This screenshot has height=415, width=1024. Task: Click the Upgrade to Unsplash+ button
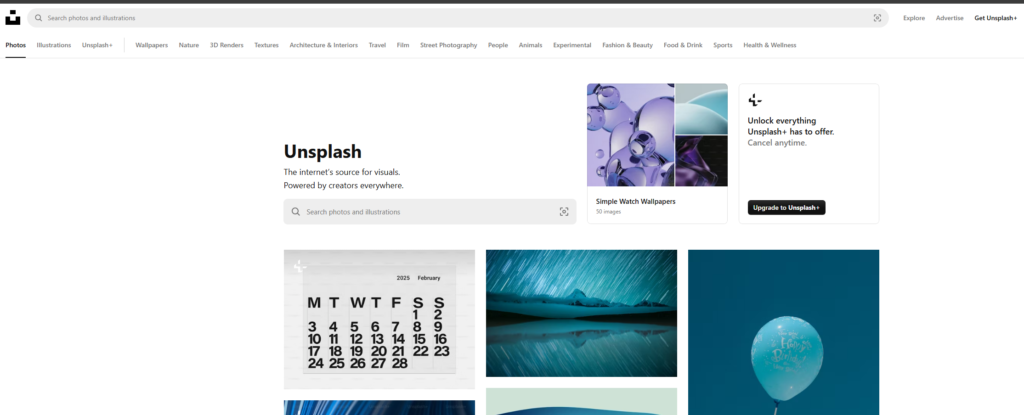click(x=786, y=207)
